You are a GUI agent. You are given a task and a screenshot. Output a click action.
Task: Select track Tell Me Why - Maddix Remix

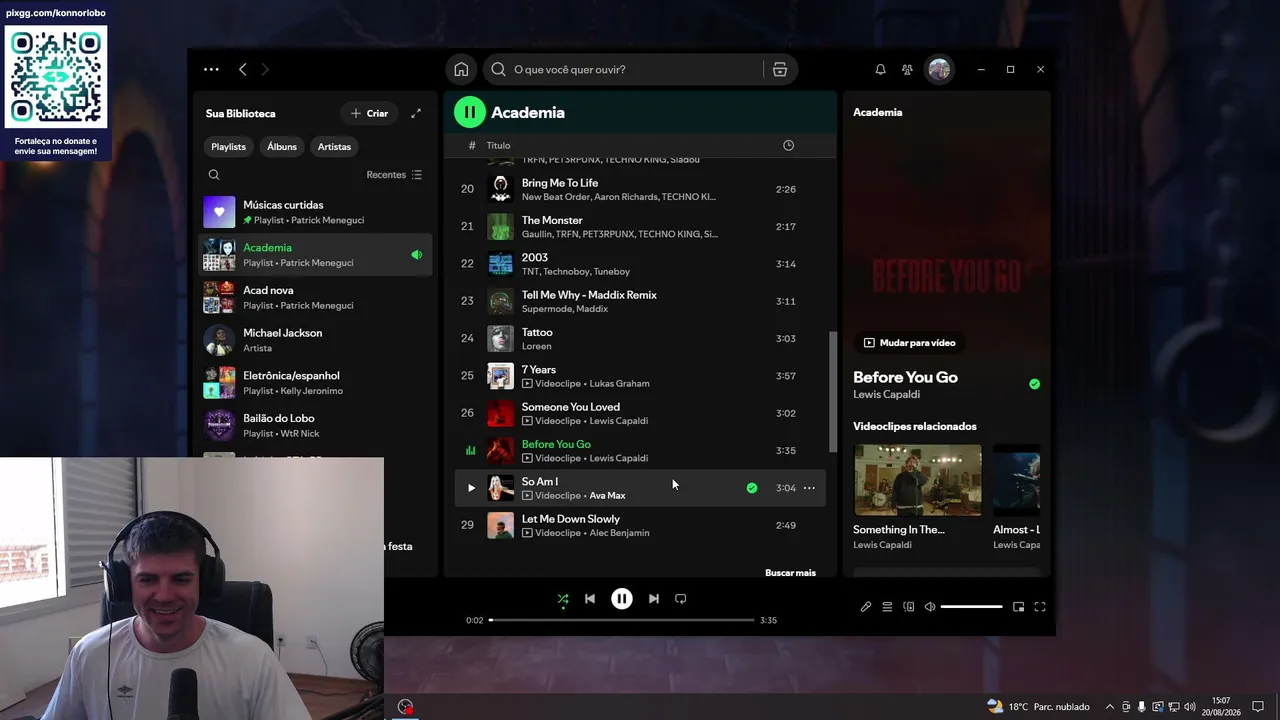click(640, 301)
